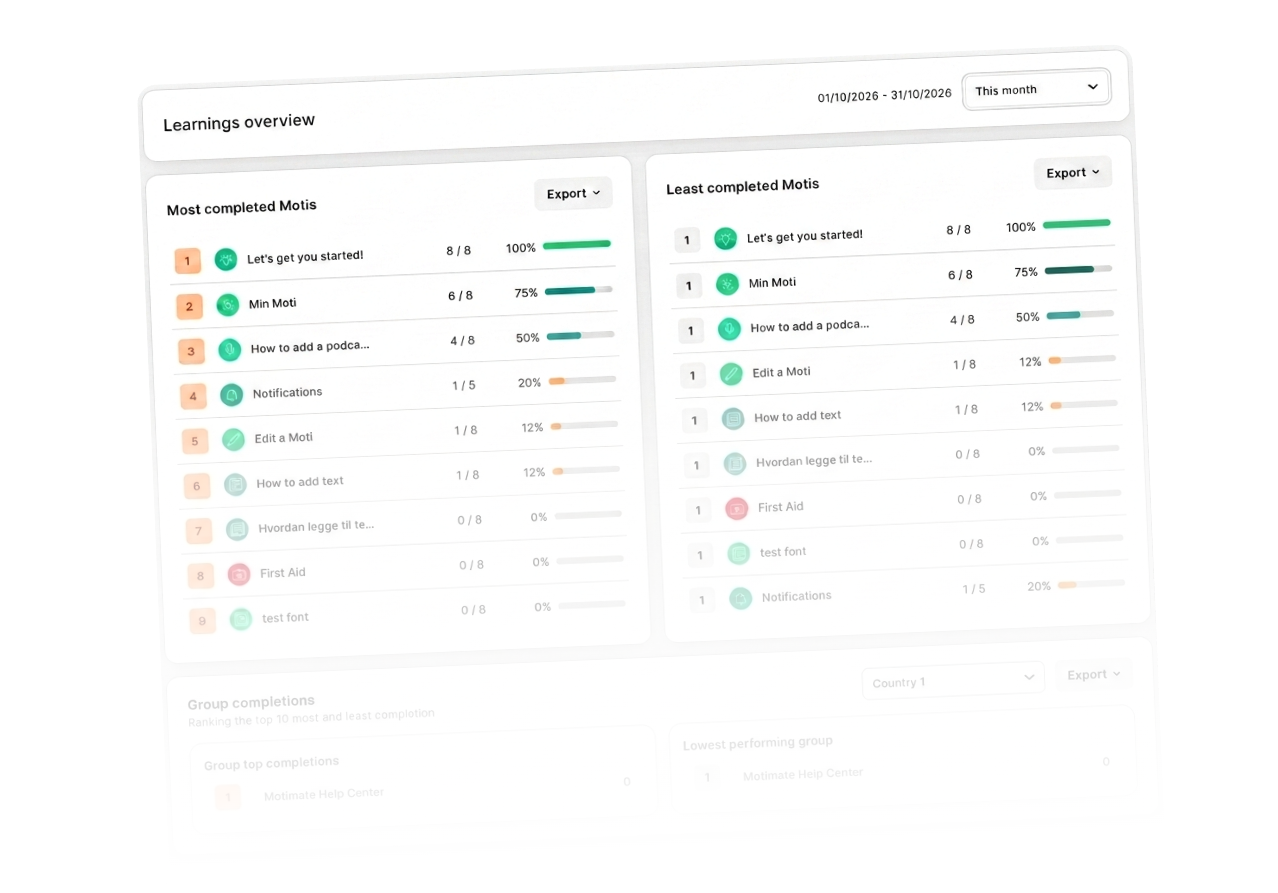Click the podcast microphone icon in Most completed Motis
Screen dimensions: 1278x893
coord(230,350)
